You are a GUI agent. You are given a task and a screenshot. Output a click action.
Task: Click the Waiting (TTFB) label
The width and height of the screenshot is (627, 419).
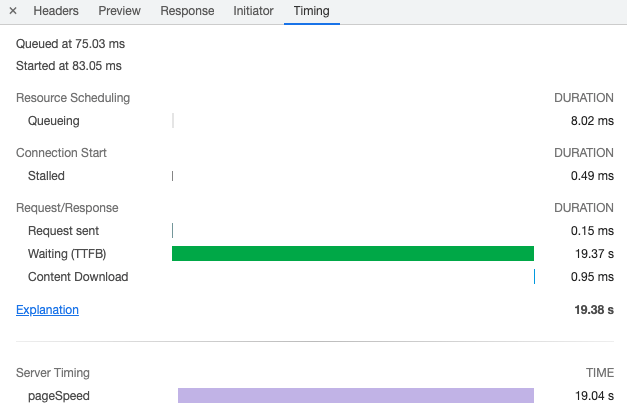point(67,254)
